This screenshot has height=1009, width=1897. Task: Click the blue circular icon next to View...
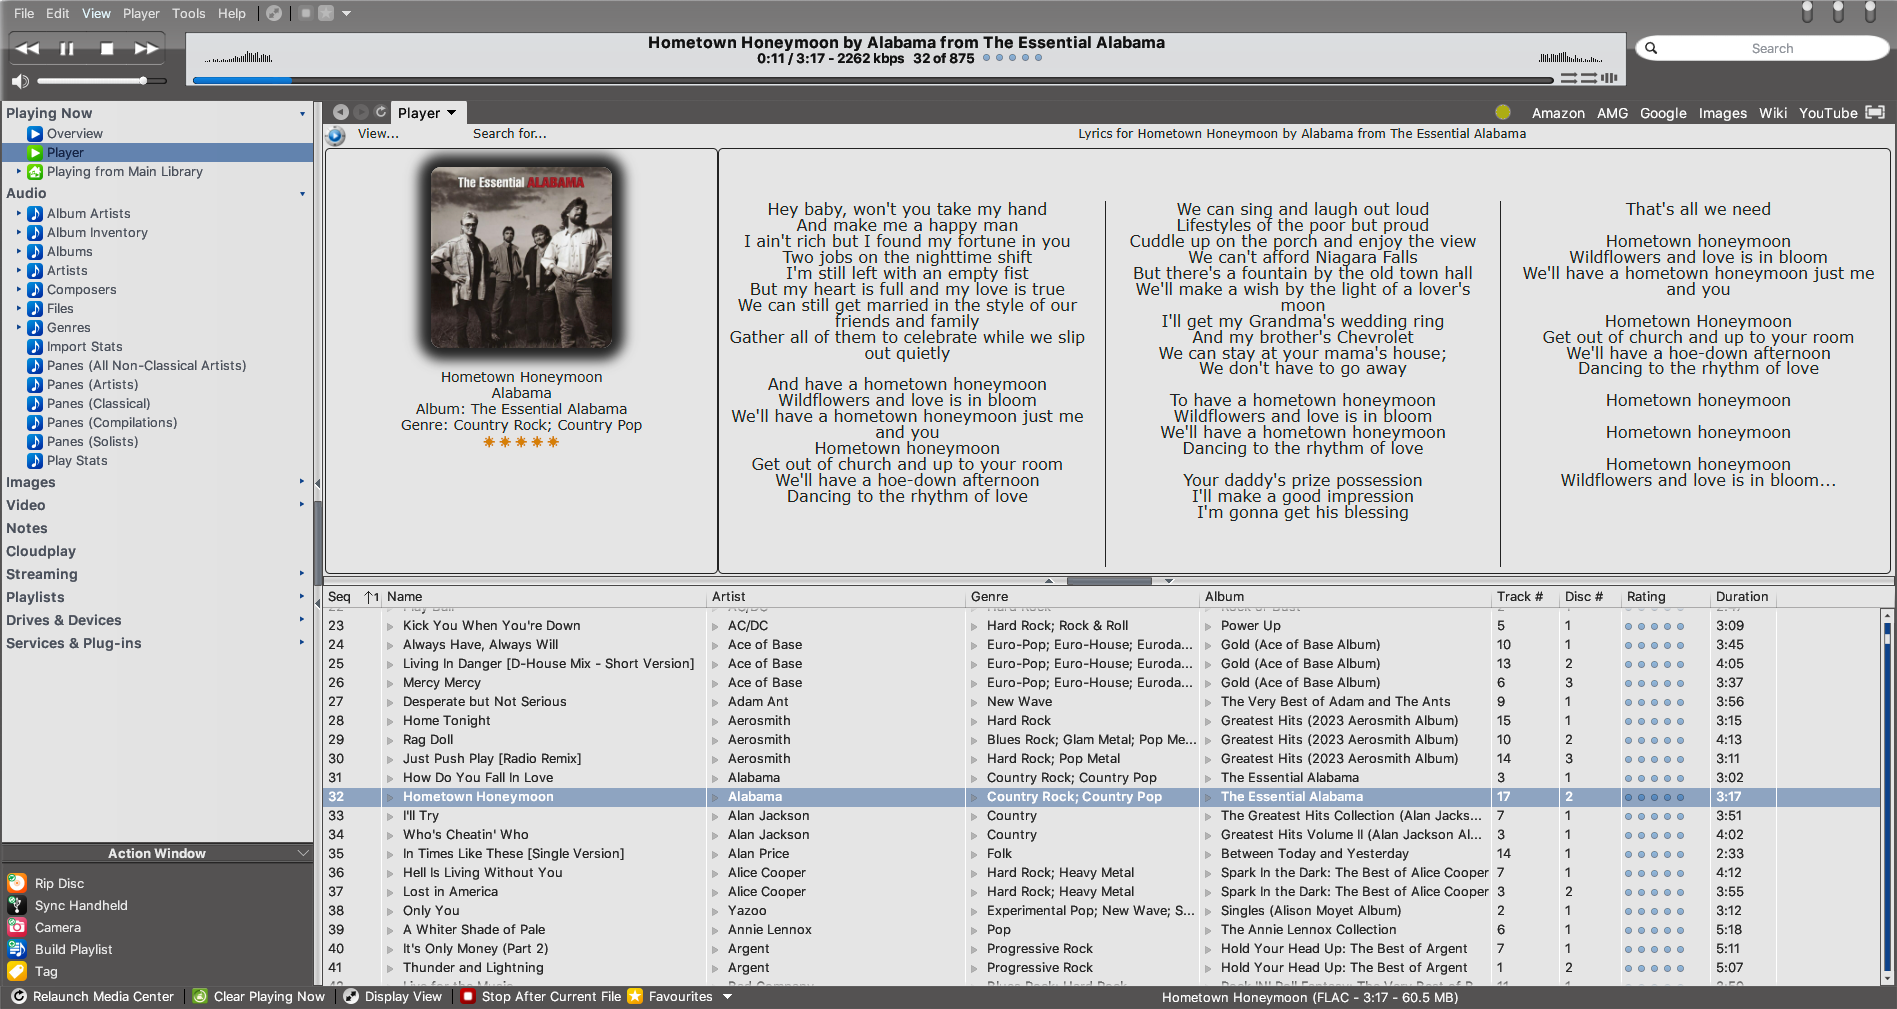[337, 135]
